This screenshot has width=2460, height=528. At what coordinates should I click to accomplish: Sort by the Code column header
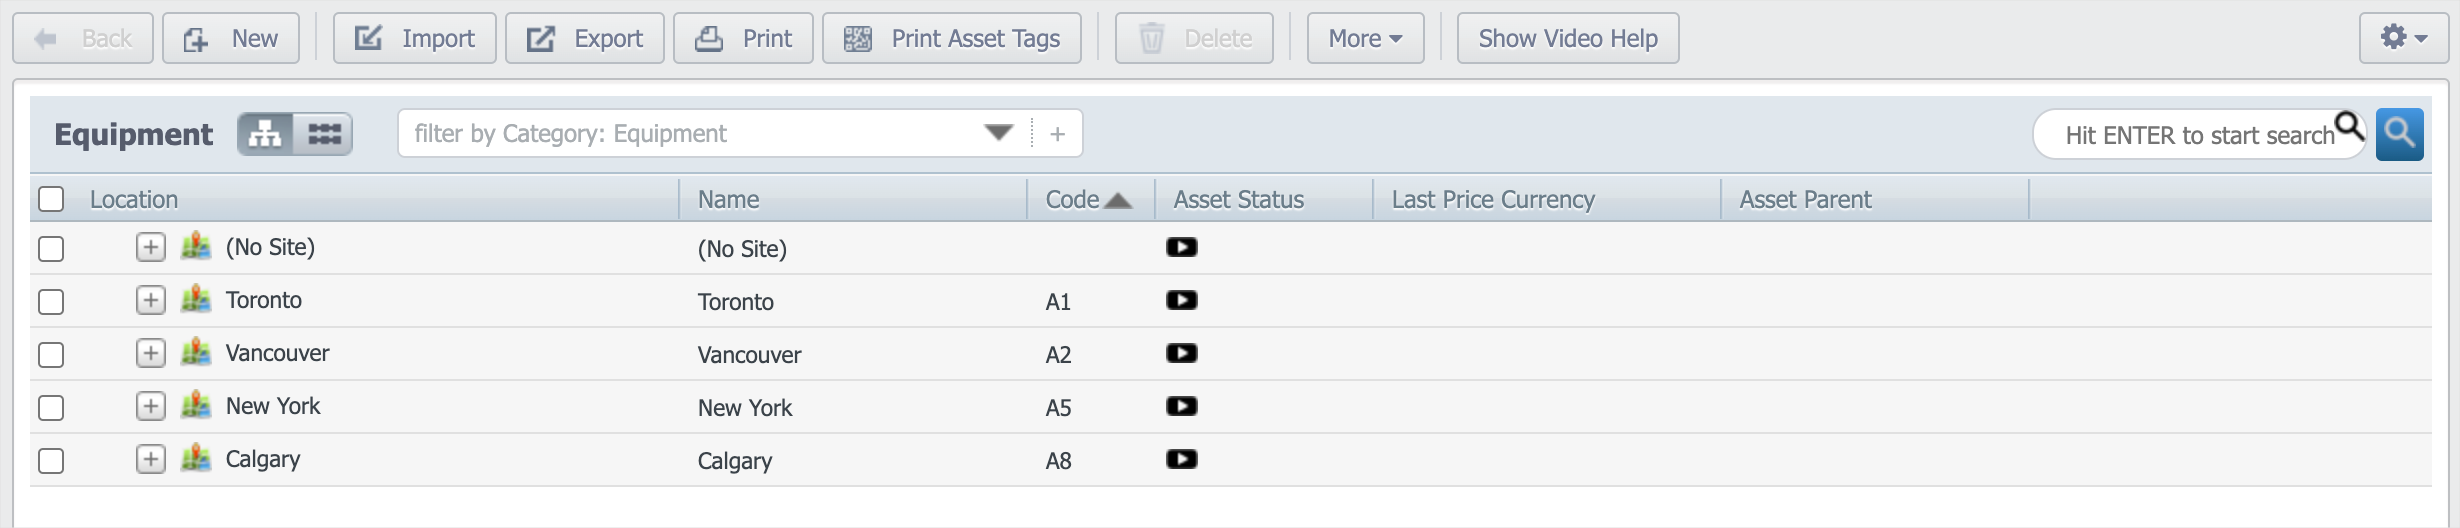(1073, 199)
